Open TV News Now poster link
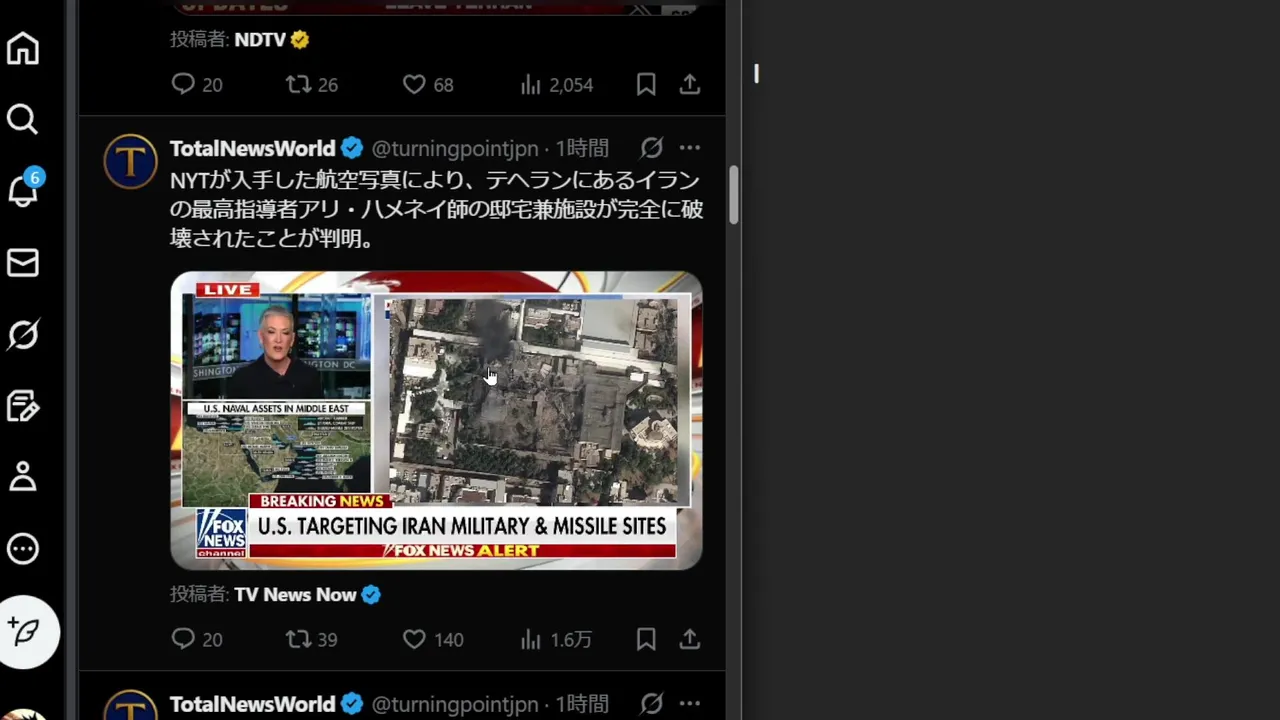Image resolution: width=1280 pixels, height=720 pixels. [x=295, y=594]
